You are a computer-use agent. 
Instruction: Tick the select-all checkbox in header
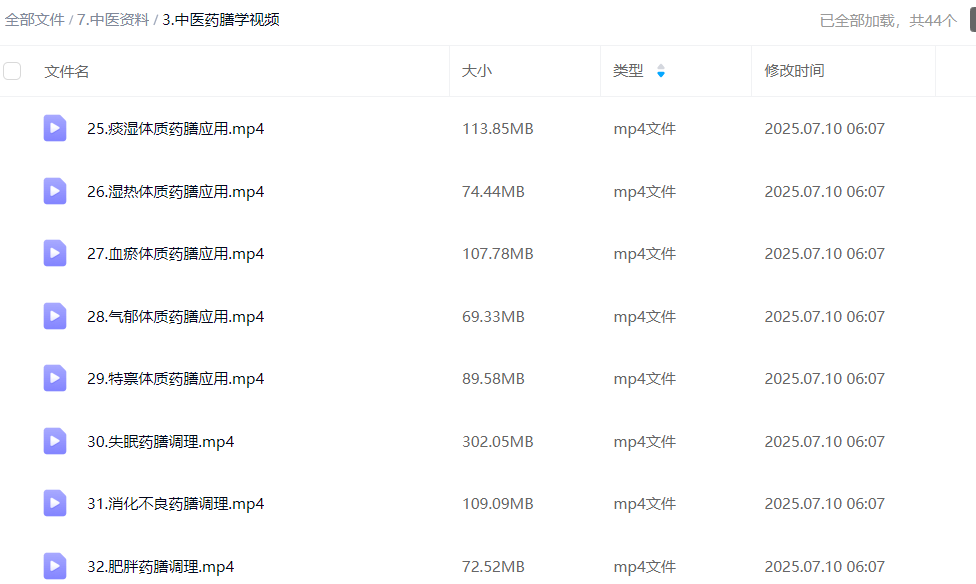[x=12, y=71]
